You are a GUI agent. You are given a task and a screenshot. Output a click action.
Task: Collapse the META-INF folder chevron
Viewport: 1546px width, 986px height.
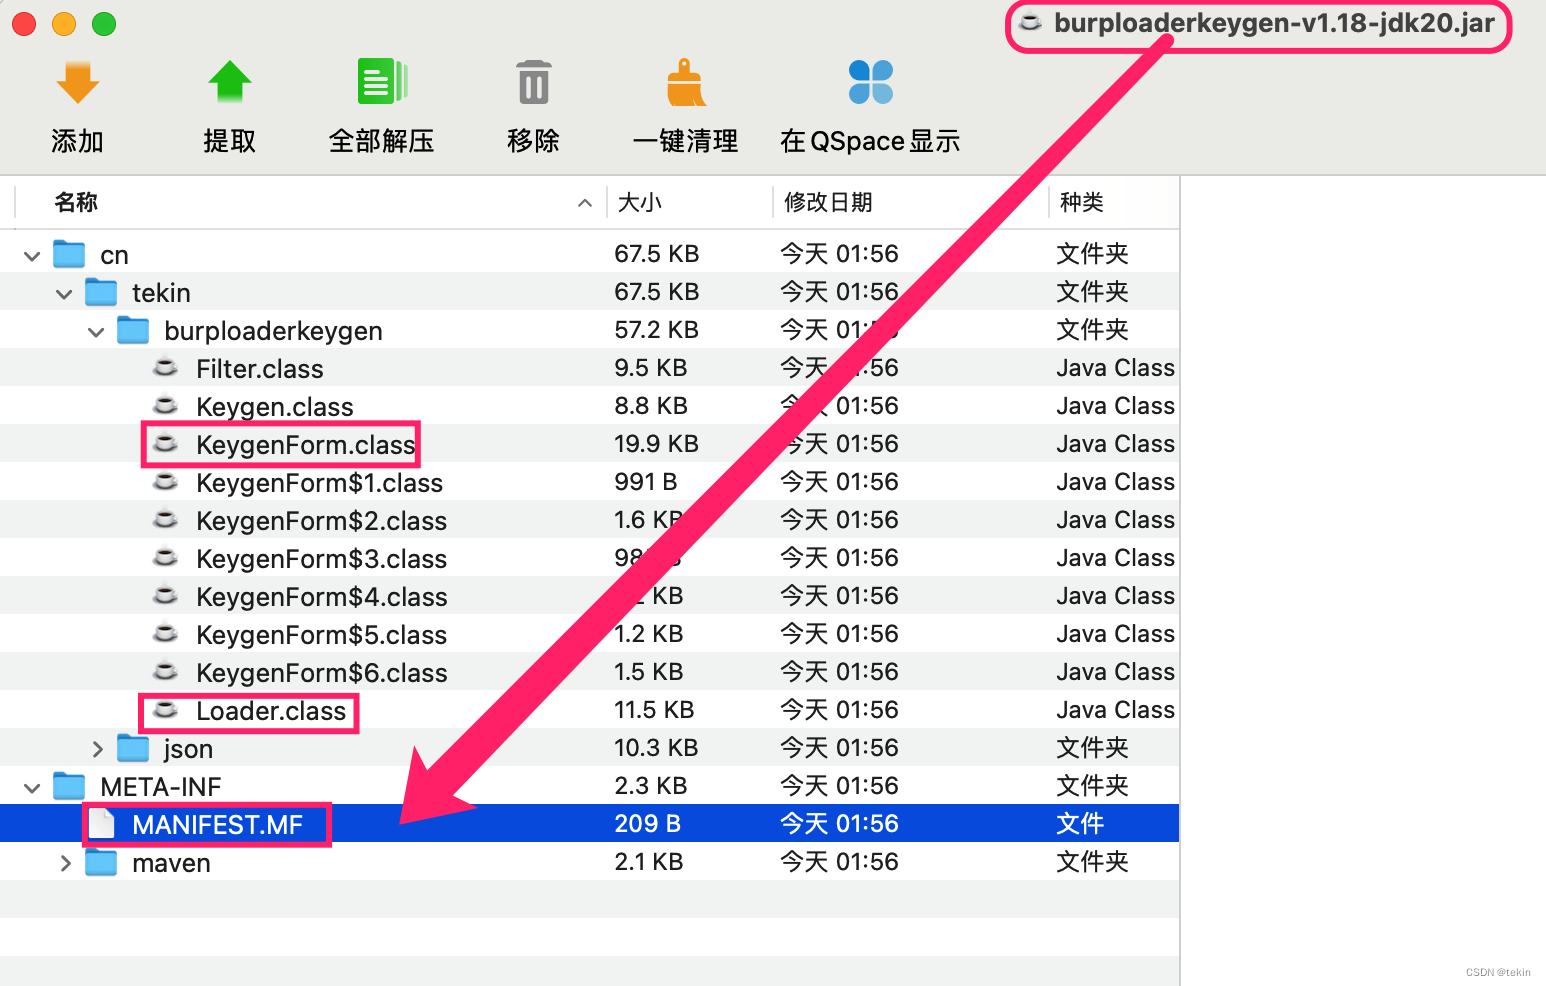coord(32,788)
